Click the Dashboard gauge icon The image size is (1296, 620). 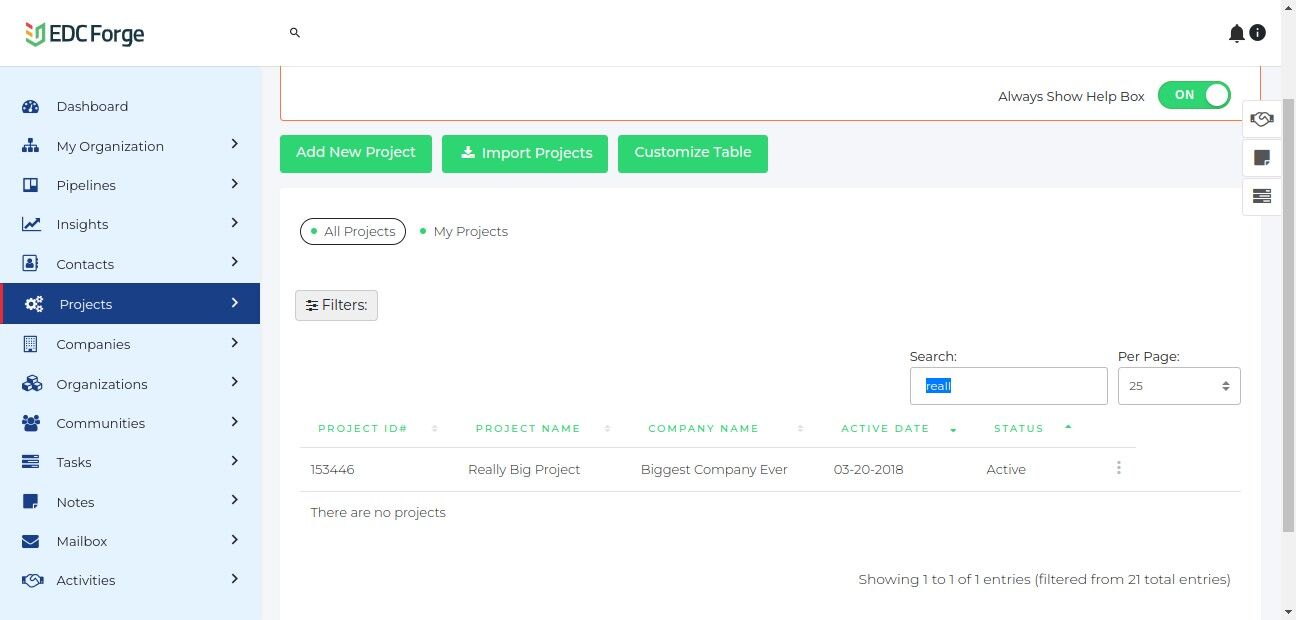(x=30, y=106)
